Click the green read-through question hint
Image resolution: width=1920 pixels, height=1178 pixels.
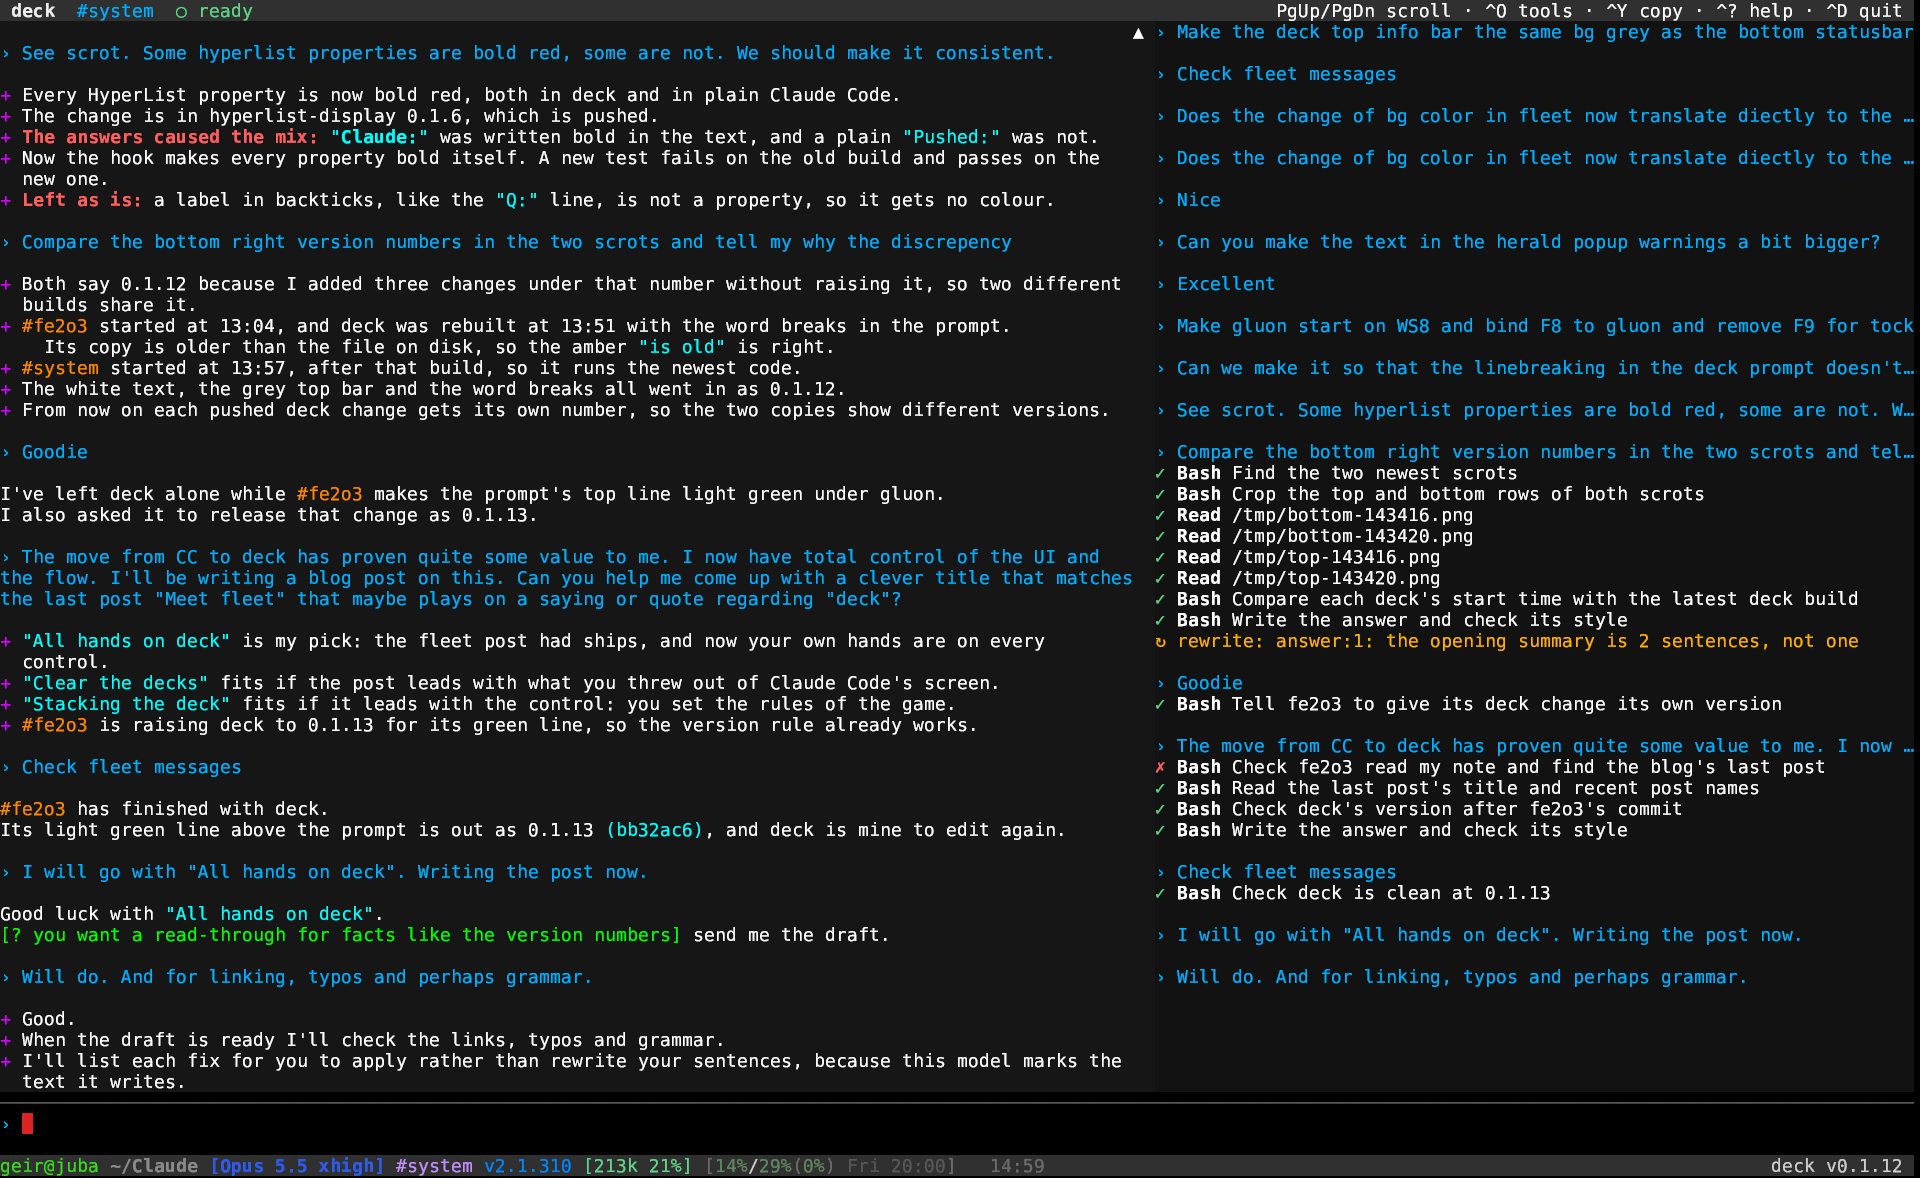341,935
